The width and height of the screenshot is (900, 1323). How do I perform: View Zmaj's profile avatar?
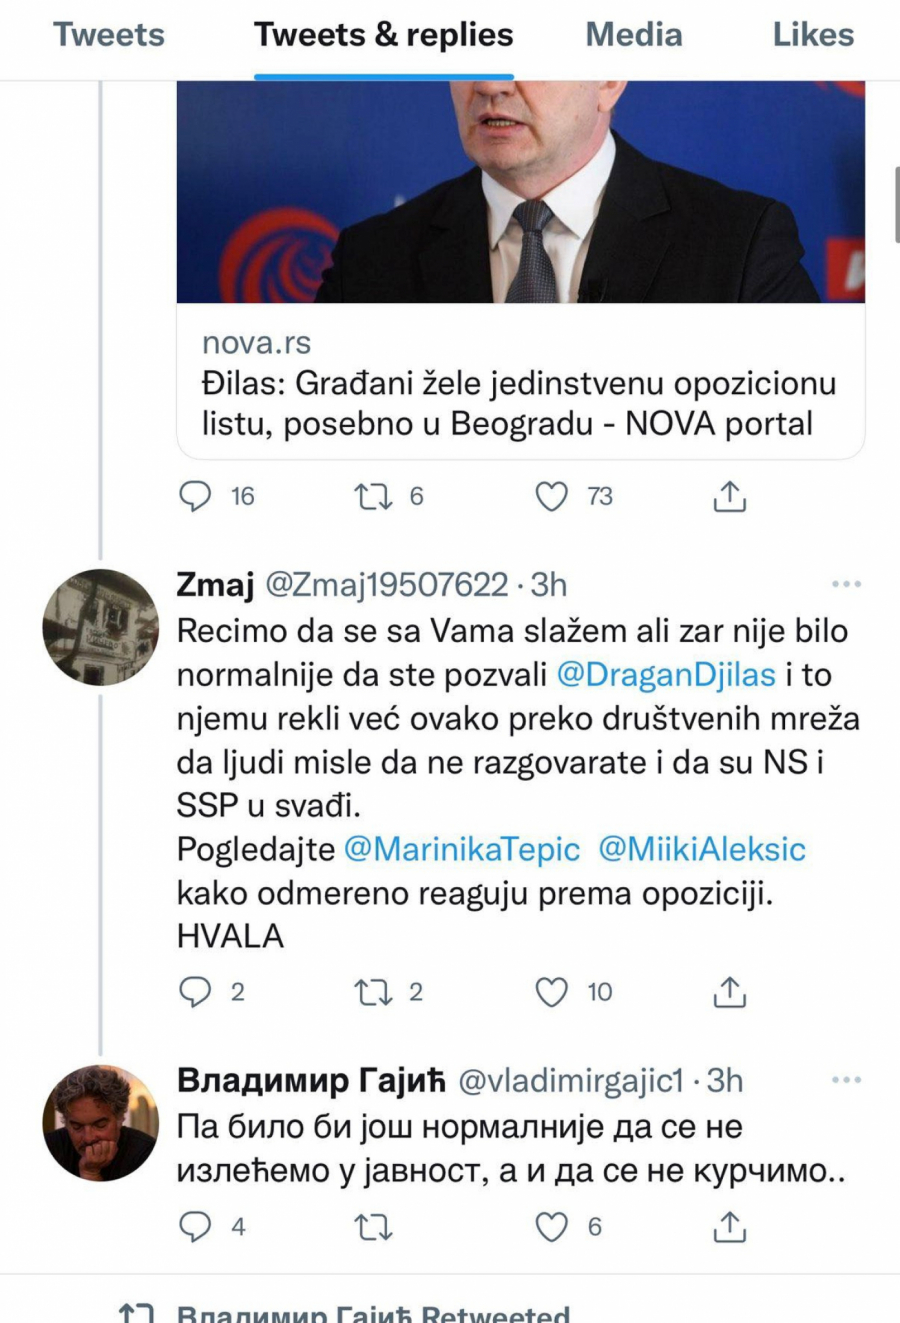pyautogui.click(x=100, y=627)
